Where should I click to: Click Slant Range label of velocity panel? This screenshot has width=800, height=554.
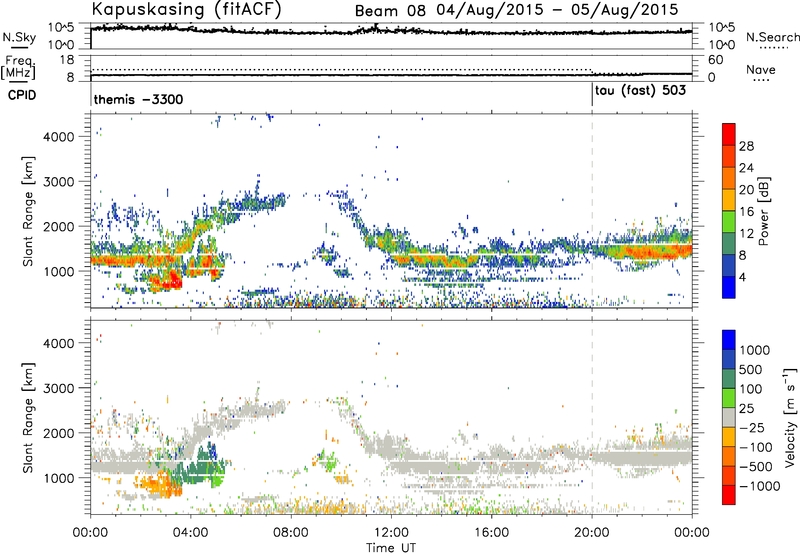[x=28, y=418]
